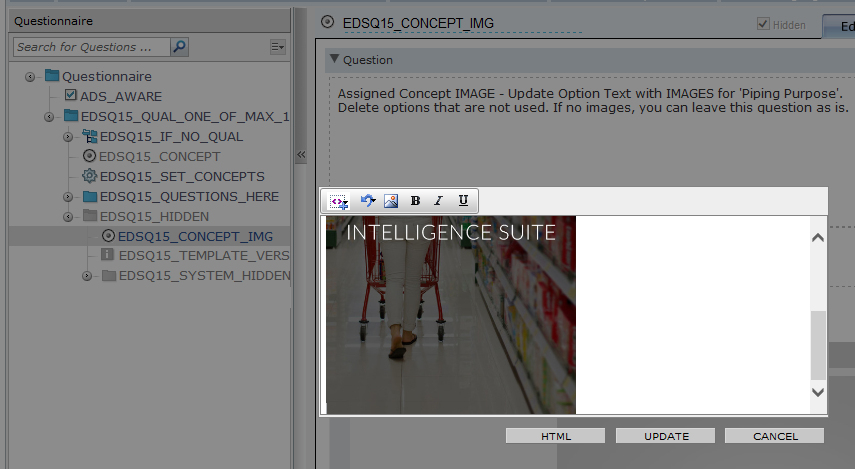Click the editor scroll down arrow
This screenshot has height=469, width=855.
click(817, 392)
